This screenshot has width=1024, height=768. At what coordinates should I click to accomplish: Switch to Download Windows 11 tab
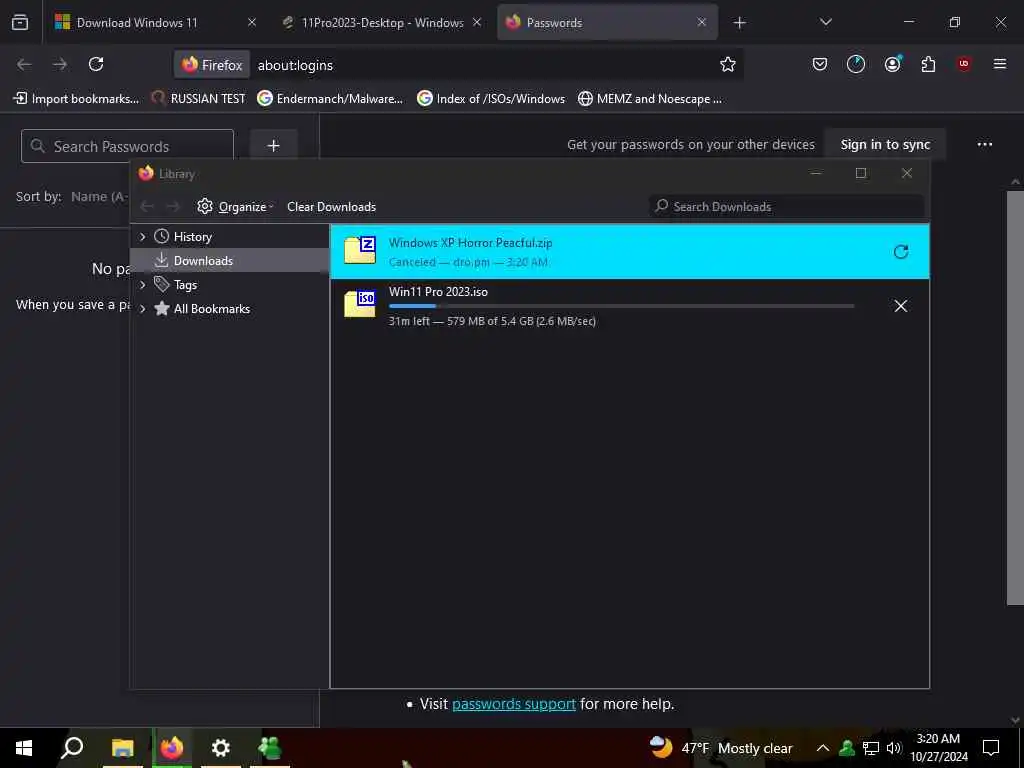(x=154, y=22)
